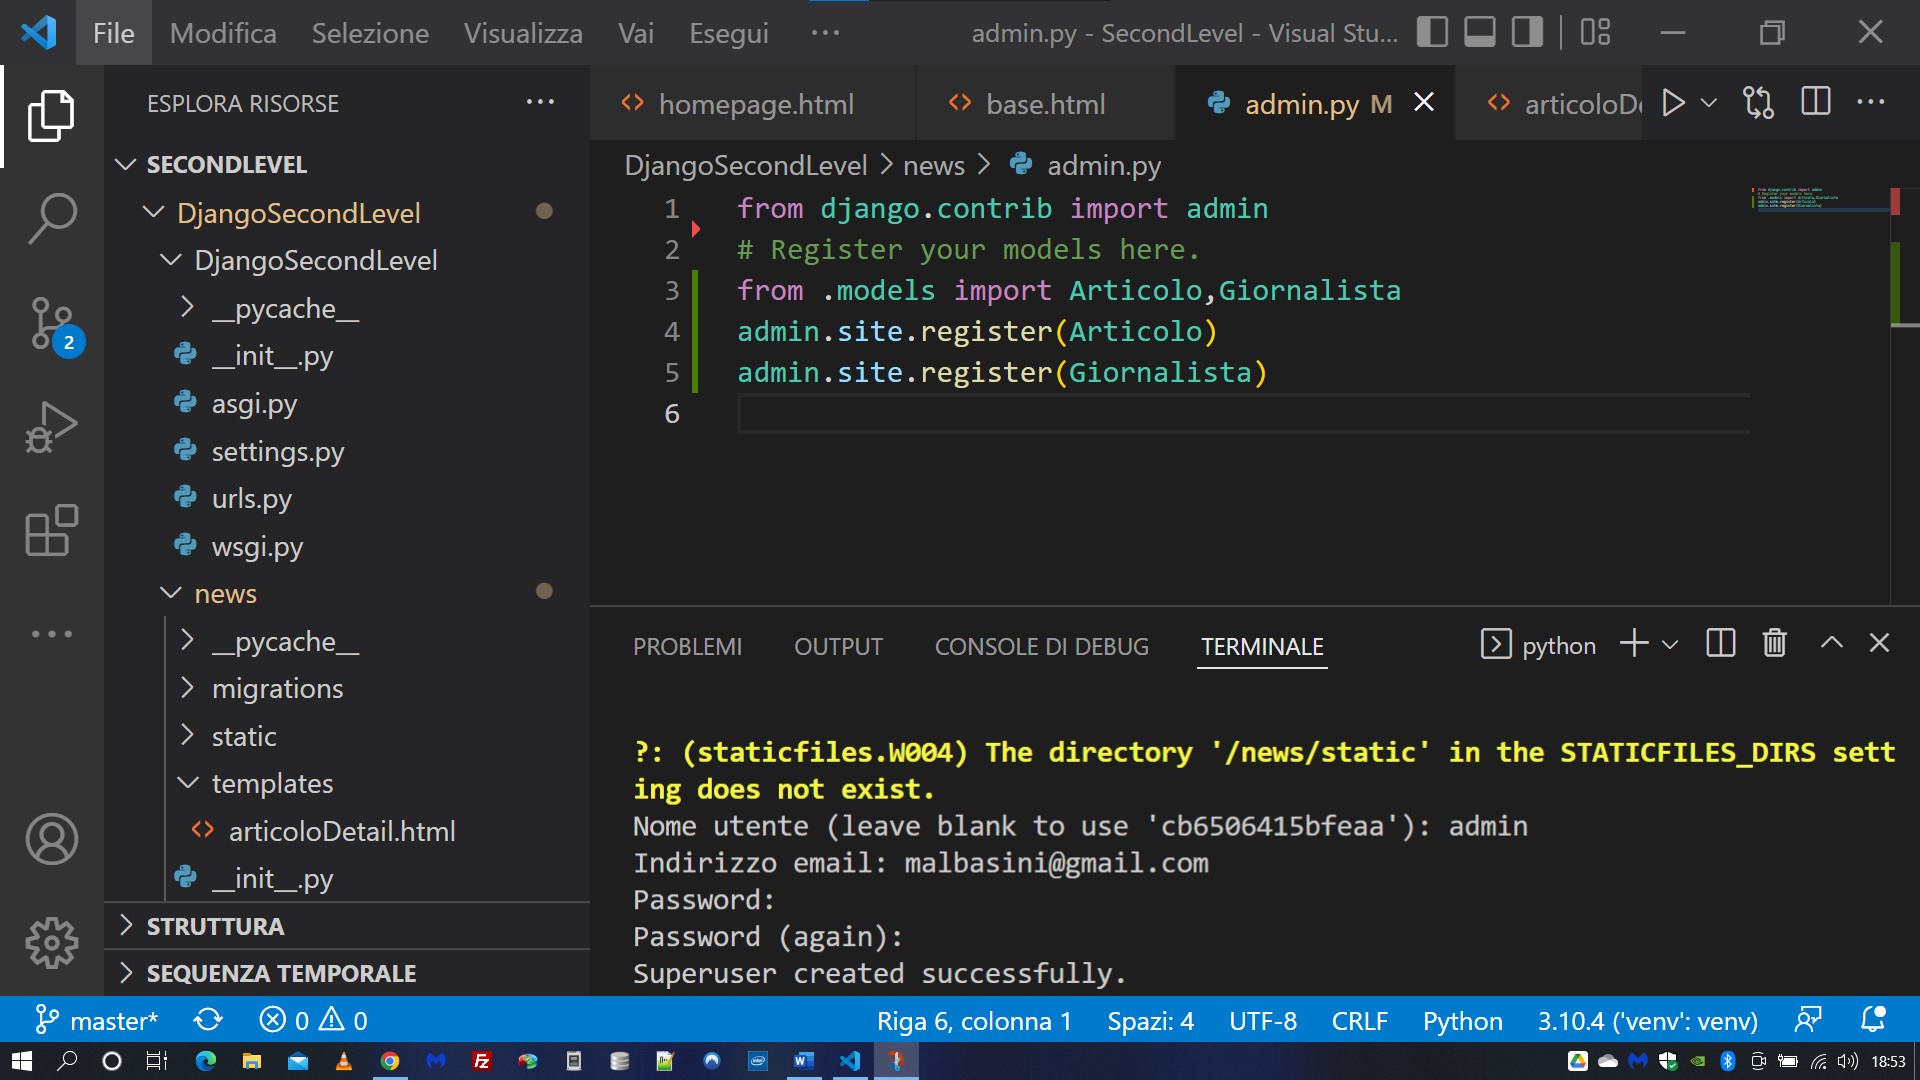Change the CRLF end-of-line sequence
This screenshot has height=1080, width=1920.
tap(1359, 1021)
